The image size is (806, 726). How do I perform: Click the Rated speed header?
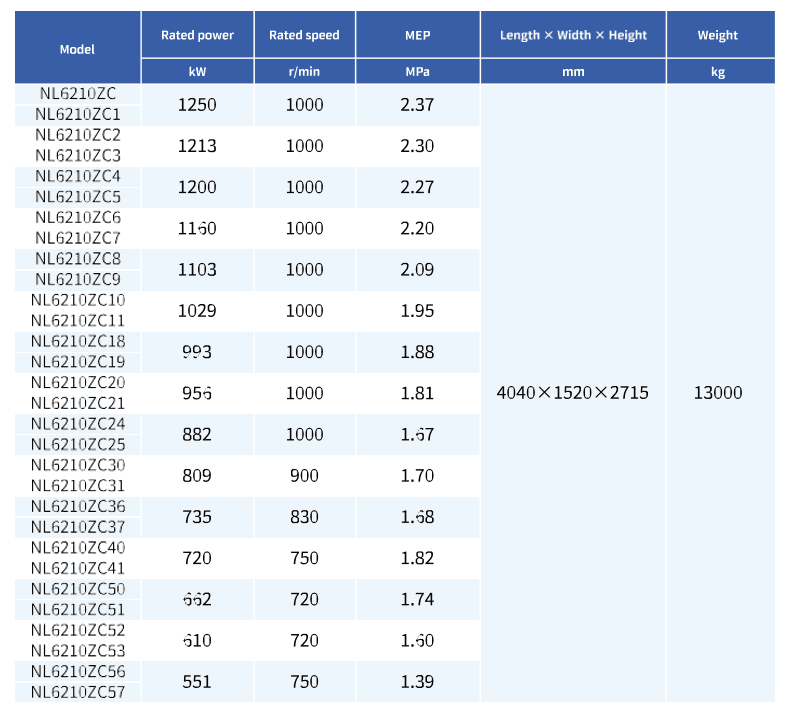point(304,35)
